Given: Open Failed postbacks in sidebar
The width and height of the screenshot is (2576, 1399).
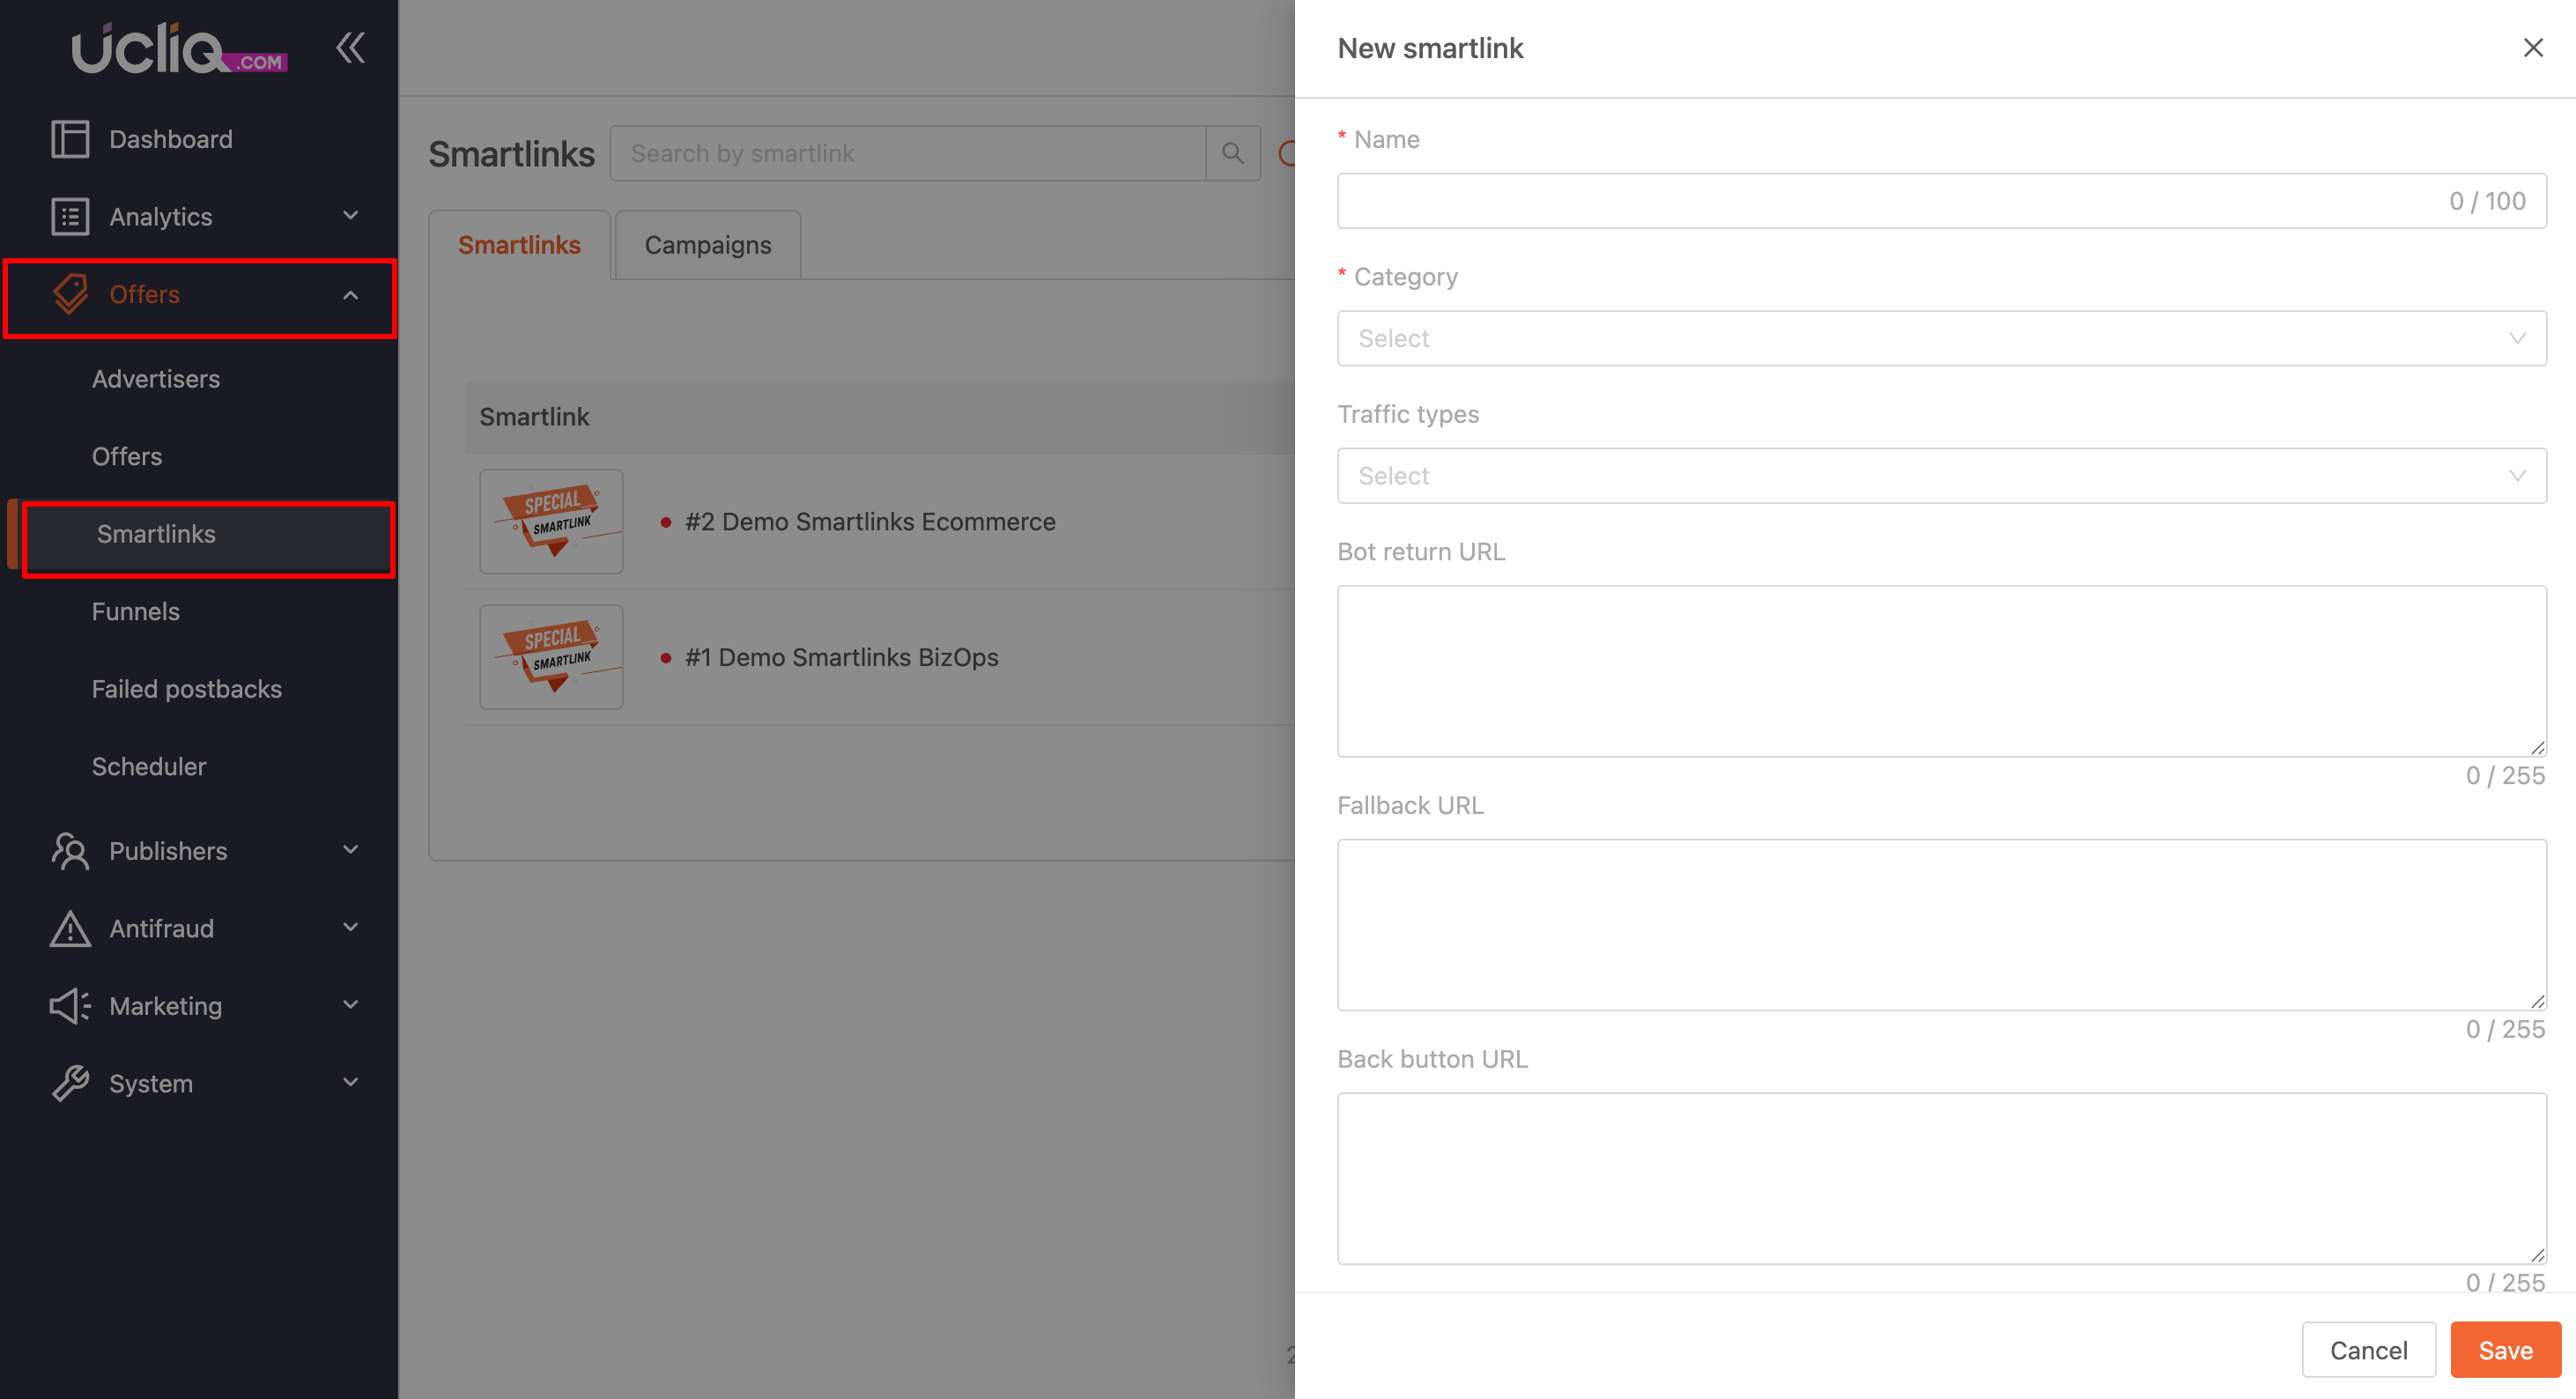Looking at the screenshot, I should point(186,689).
